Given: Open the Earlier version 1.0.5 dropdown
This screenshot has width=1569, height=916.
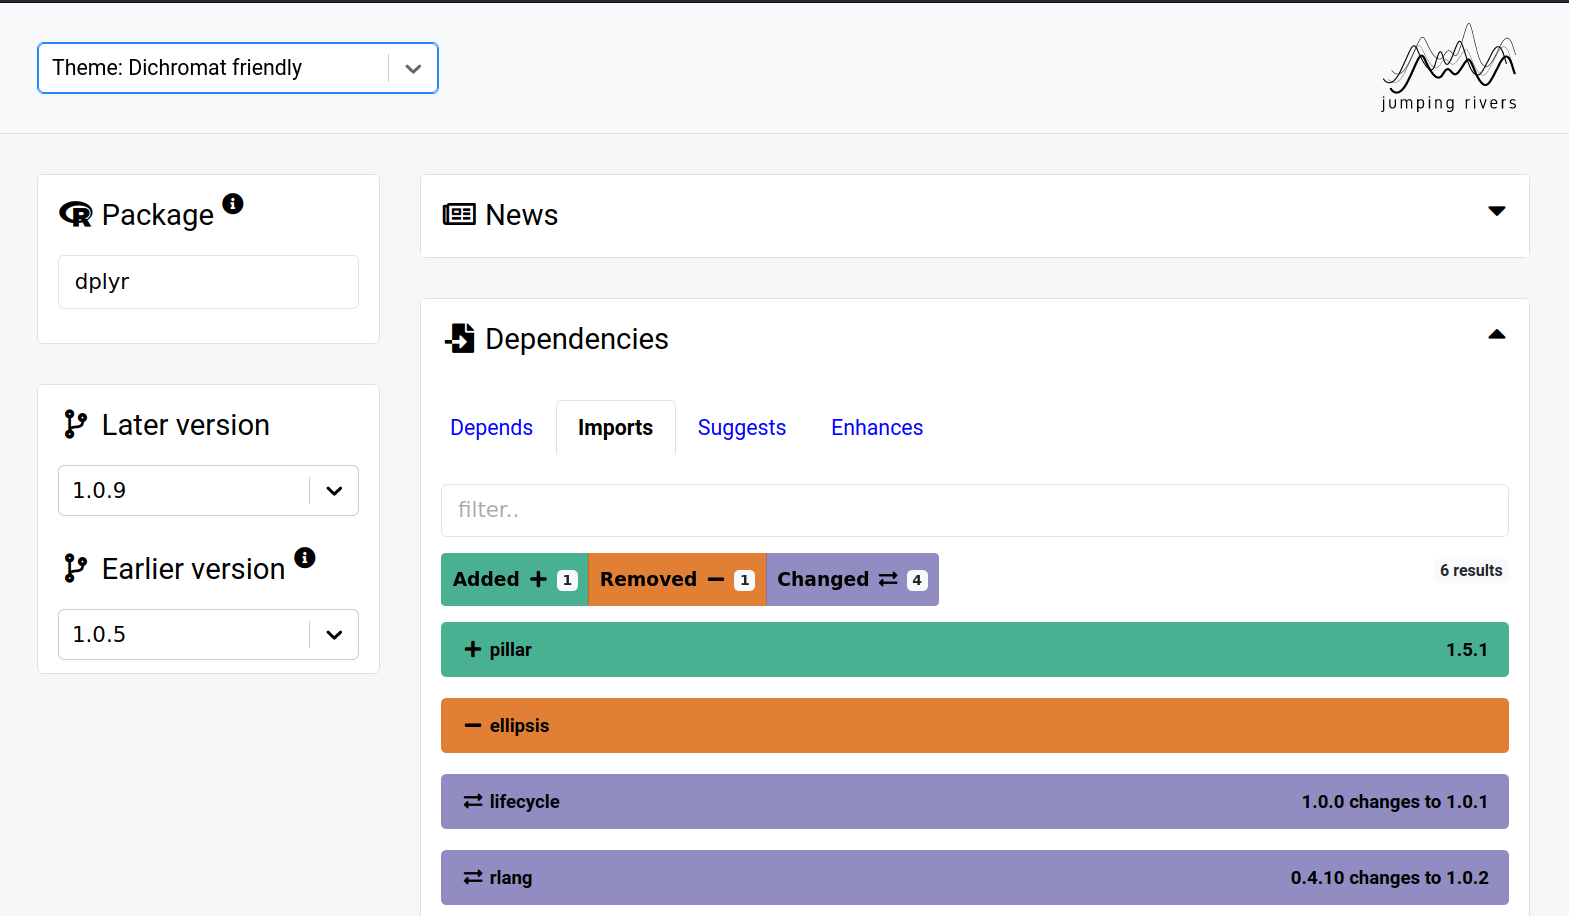Looking at the screenshot, I should [x=208, y=634].
